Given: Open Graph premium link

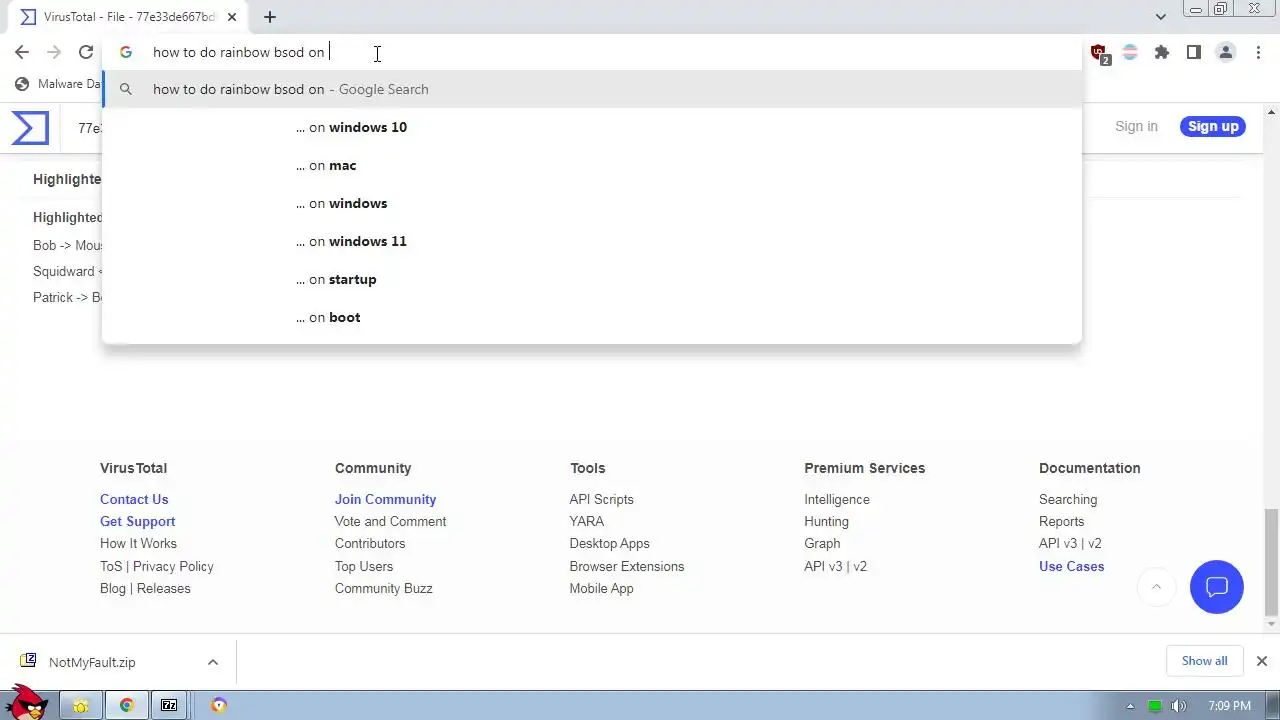Looking at the screenshot, I should 822,543.
